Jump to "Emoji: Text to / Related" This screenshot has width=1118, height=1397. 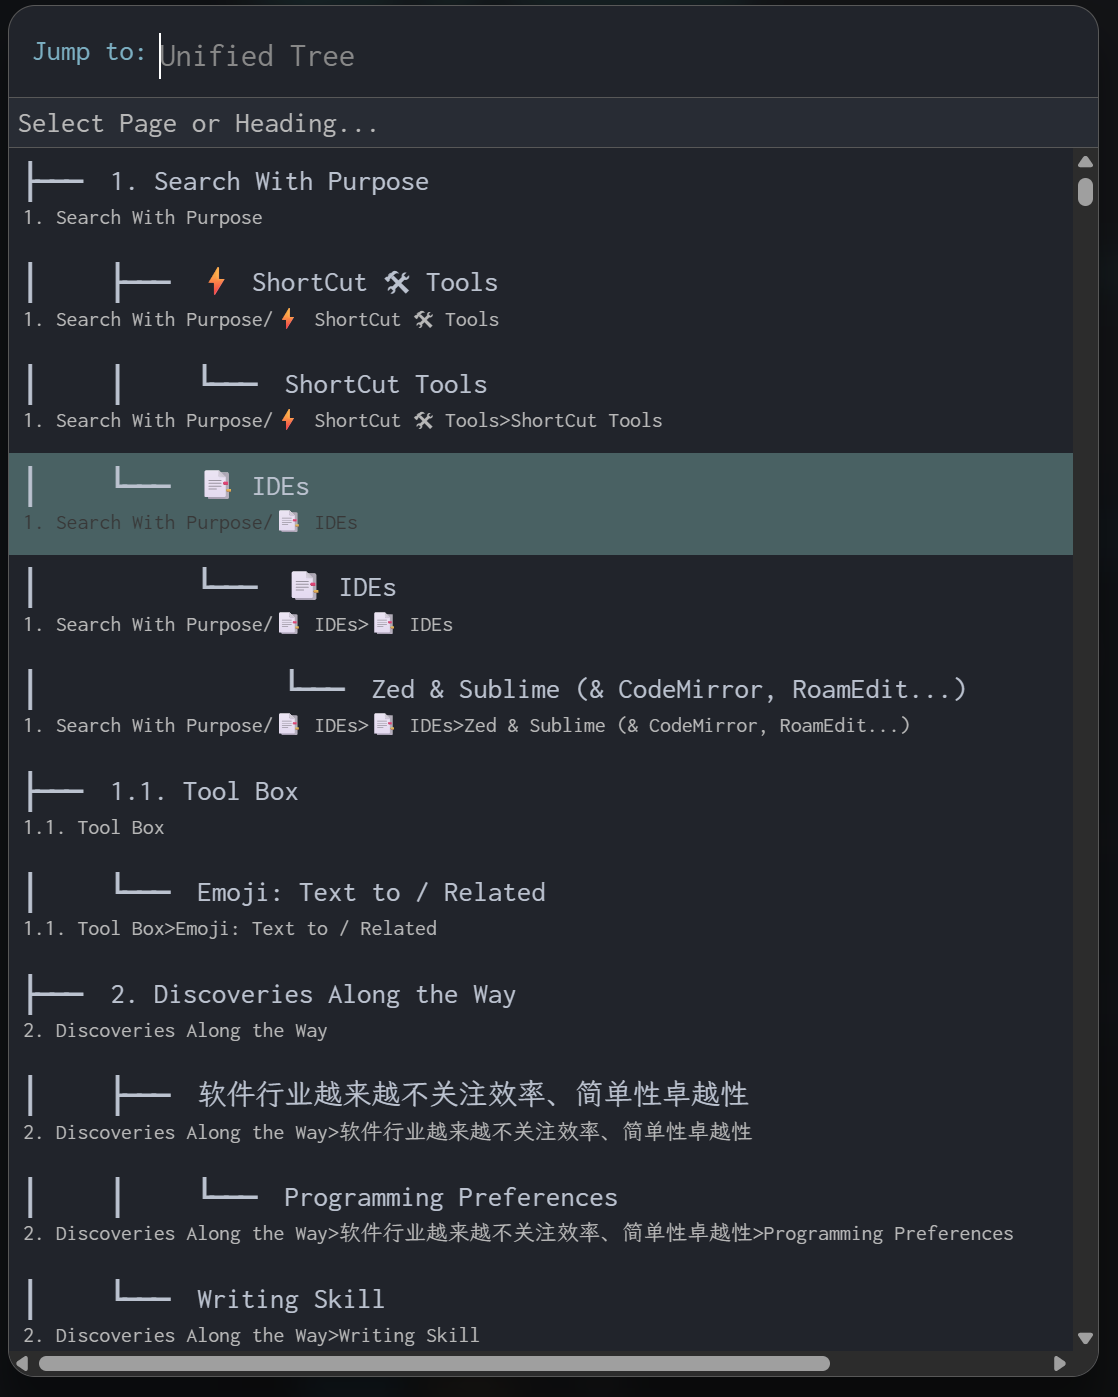pyautogui.click(x=371, y=893)
